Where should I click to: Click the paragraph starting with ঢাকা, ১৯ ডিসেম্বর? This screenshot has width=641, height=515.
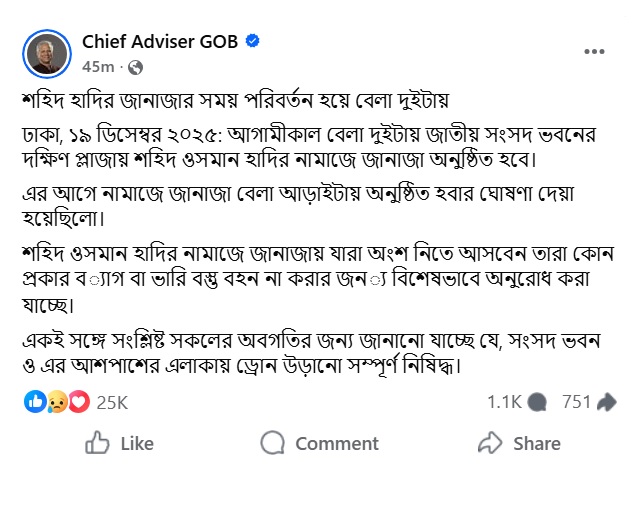tap(320, 146)
